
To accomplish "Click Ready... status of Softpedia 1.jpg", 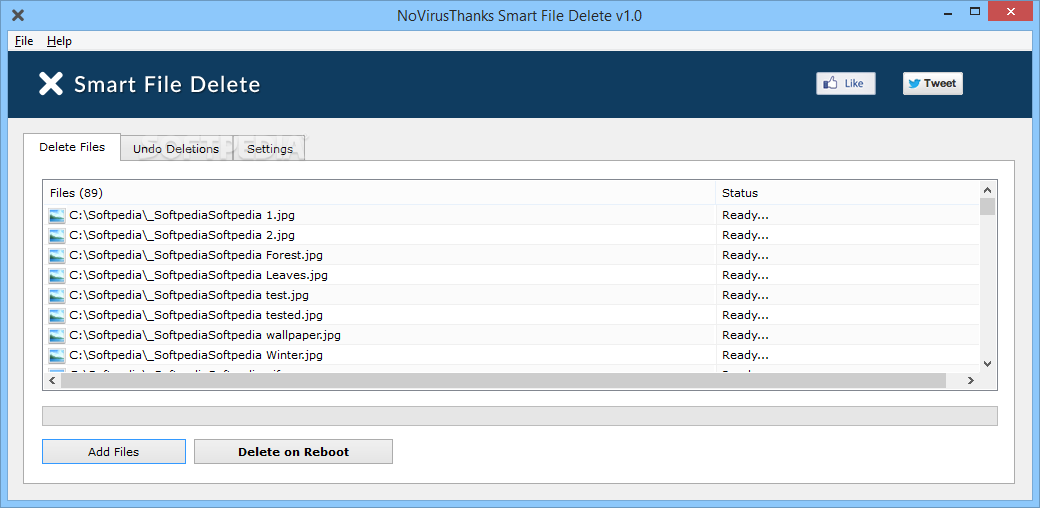I will [x=745, y=215].
